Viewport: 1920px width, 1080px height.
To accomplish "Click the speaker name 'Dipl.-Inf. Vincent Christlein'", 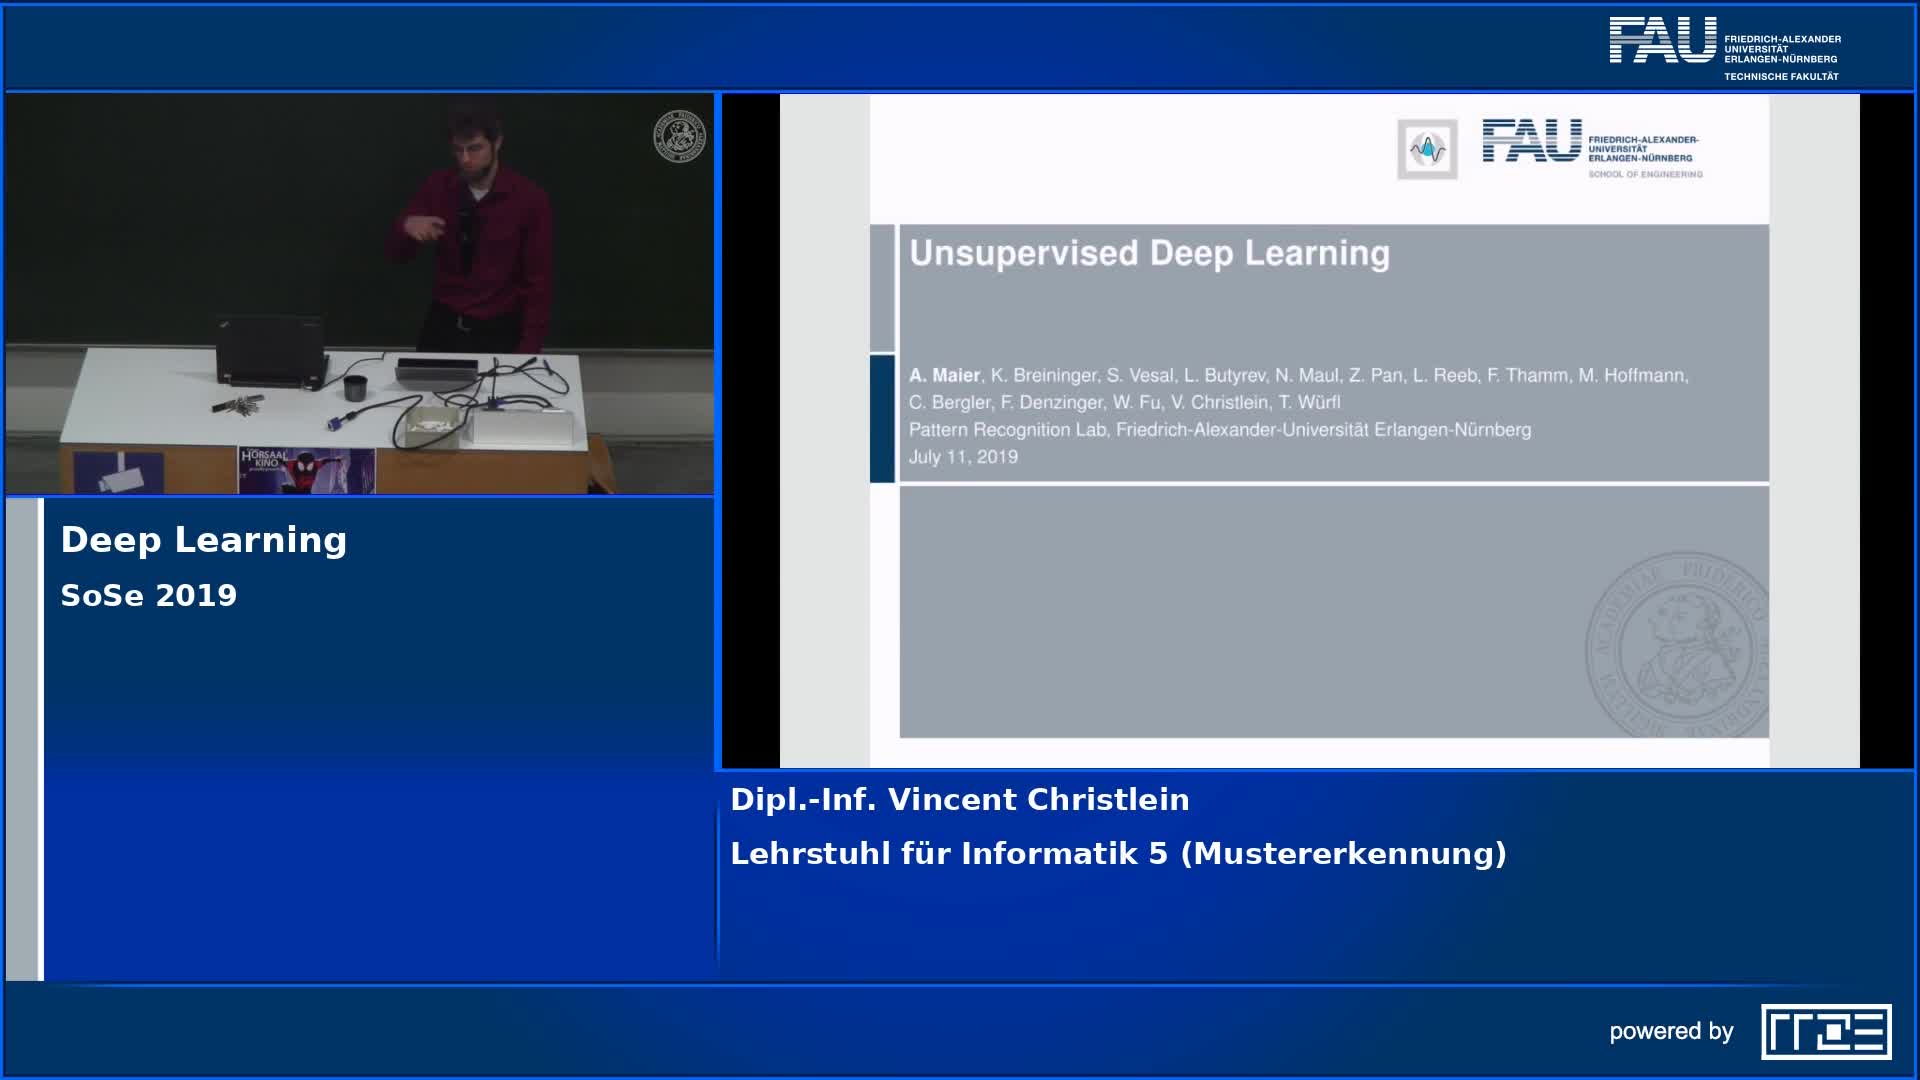I will [959, 800].
